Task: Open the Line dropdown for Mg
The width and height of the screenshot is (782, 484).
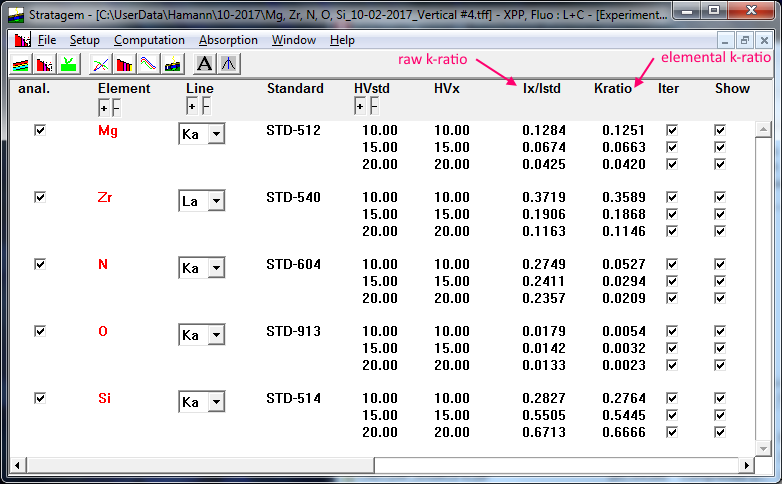Action: 216,134
